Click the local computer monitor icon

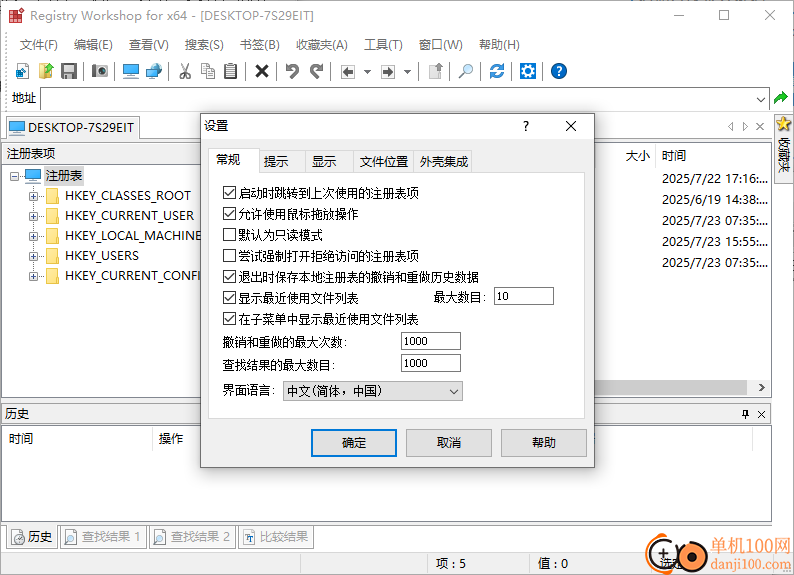(131, 71)
